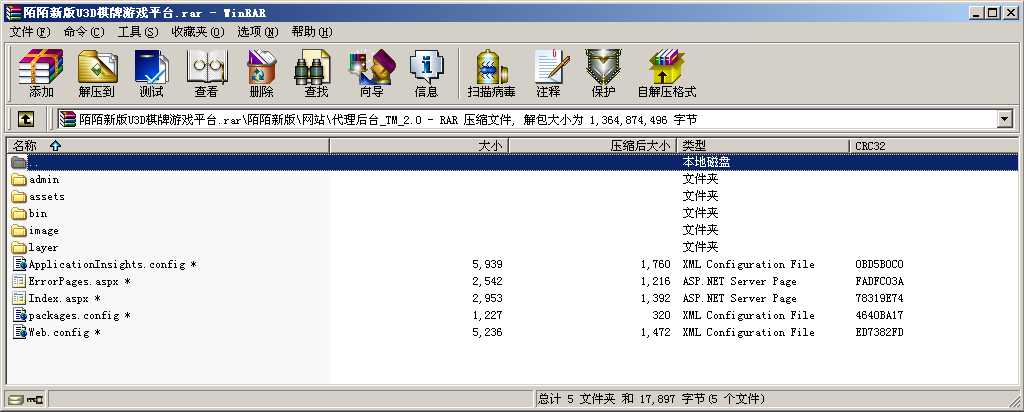Click the 添加 (Add) toolbar icon
Image resolution: width=1024 pixels, height=412 pixels.
pos(41,67)
